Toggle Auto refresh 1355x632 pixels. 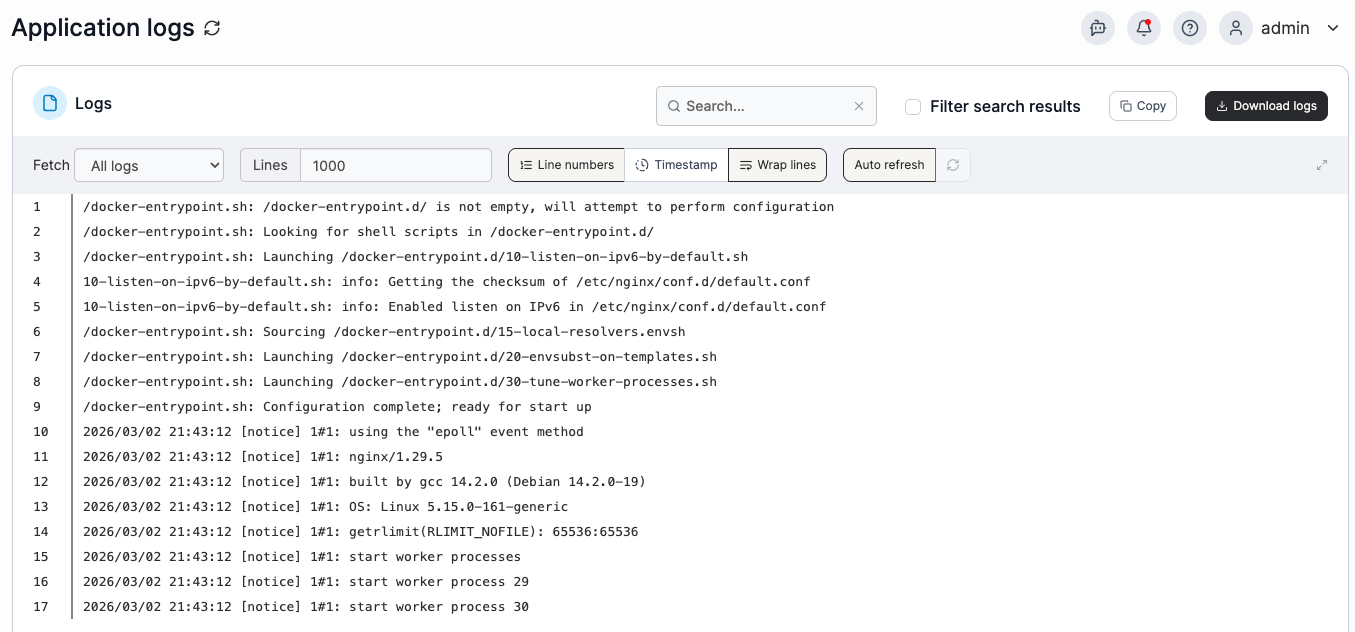pyautogui.click(x=889, y=165)
